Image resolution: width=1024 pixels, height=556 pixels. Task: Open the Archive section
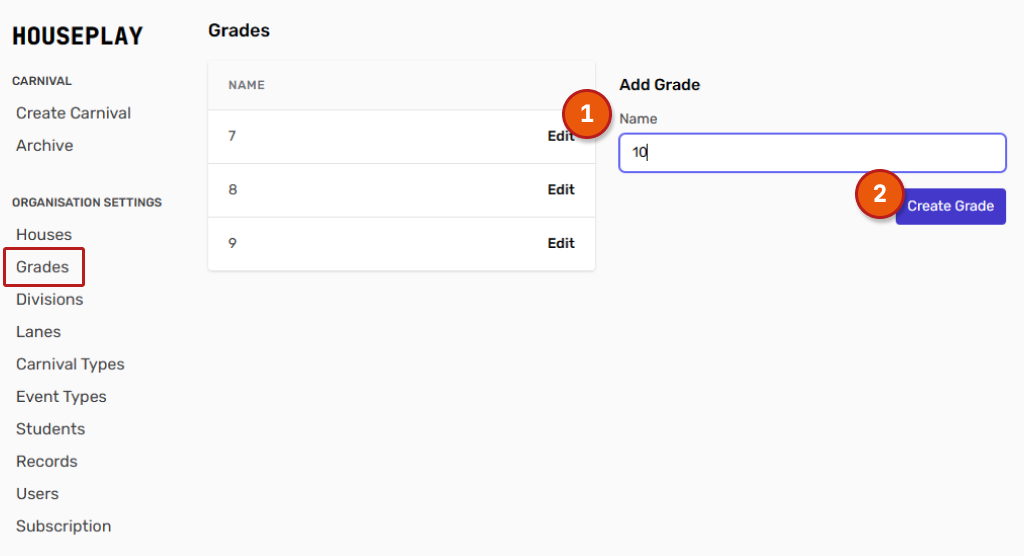tap(44, 145)
